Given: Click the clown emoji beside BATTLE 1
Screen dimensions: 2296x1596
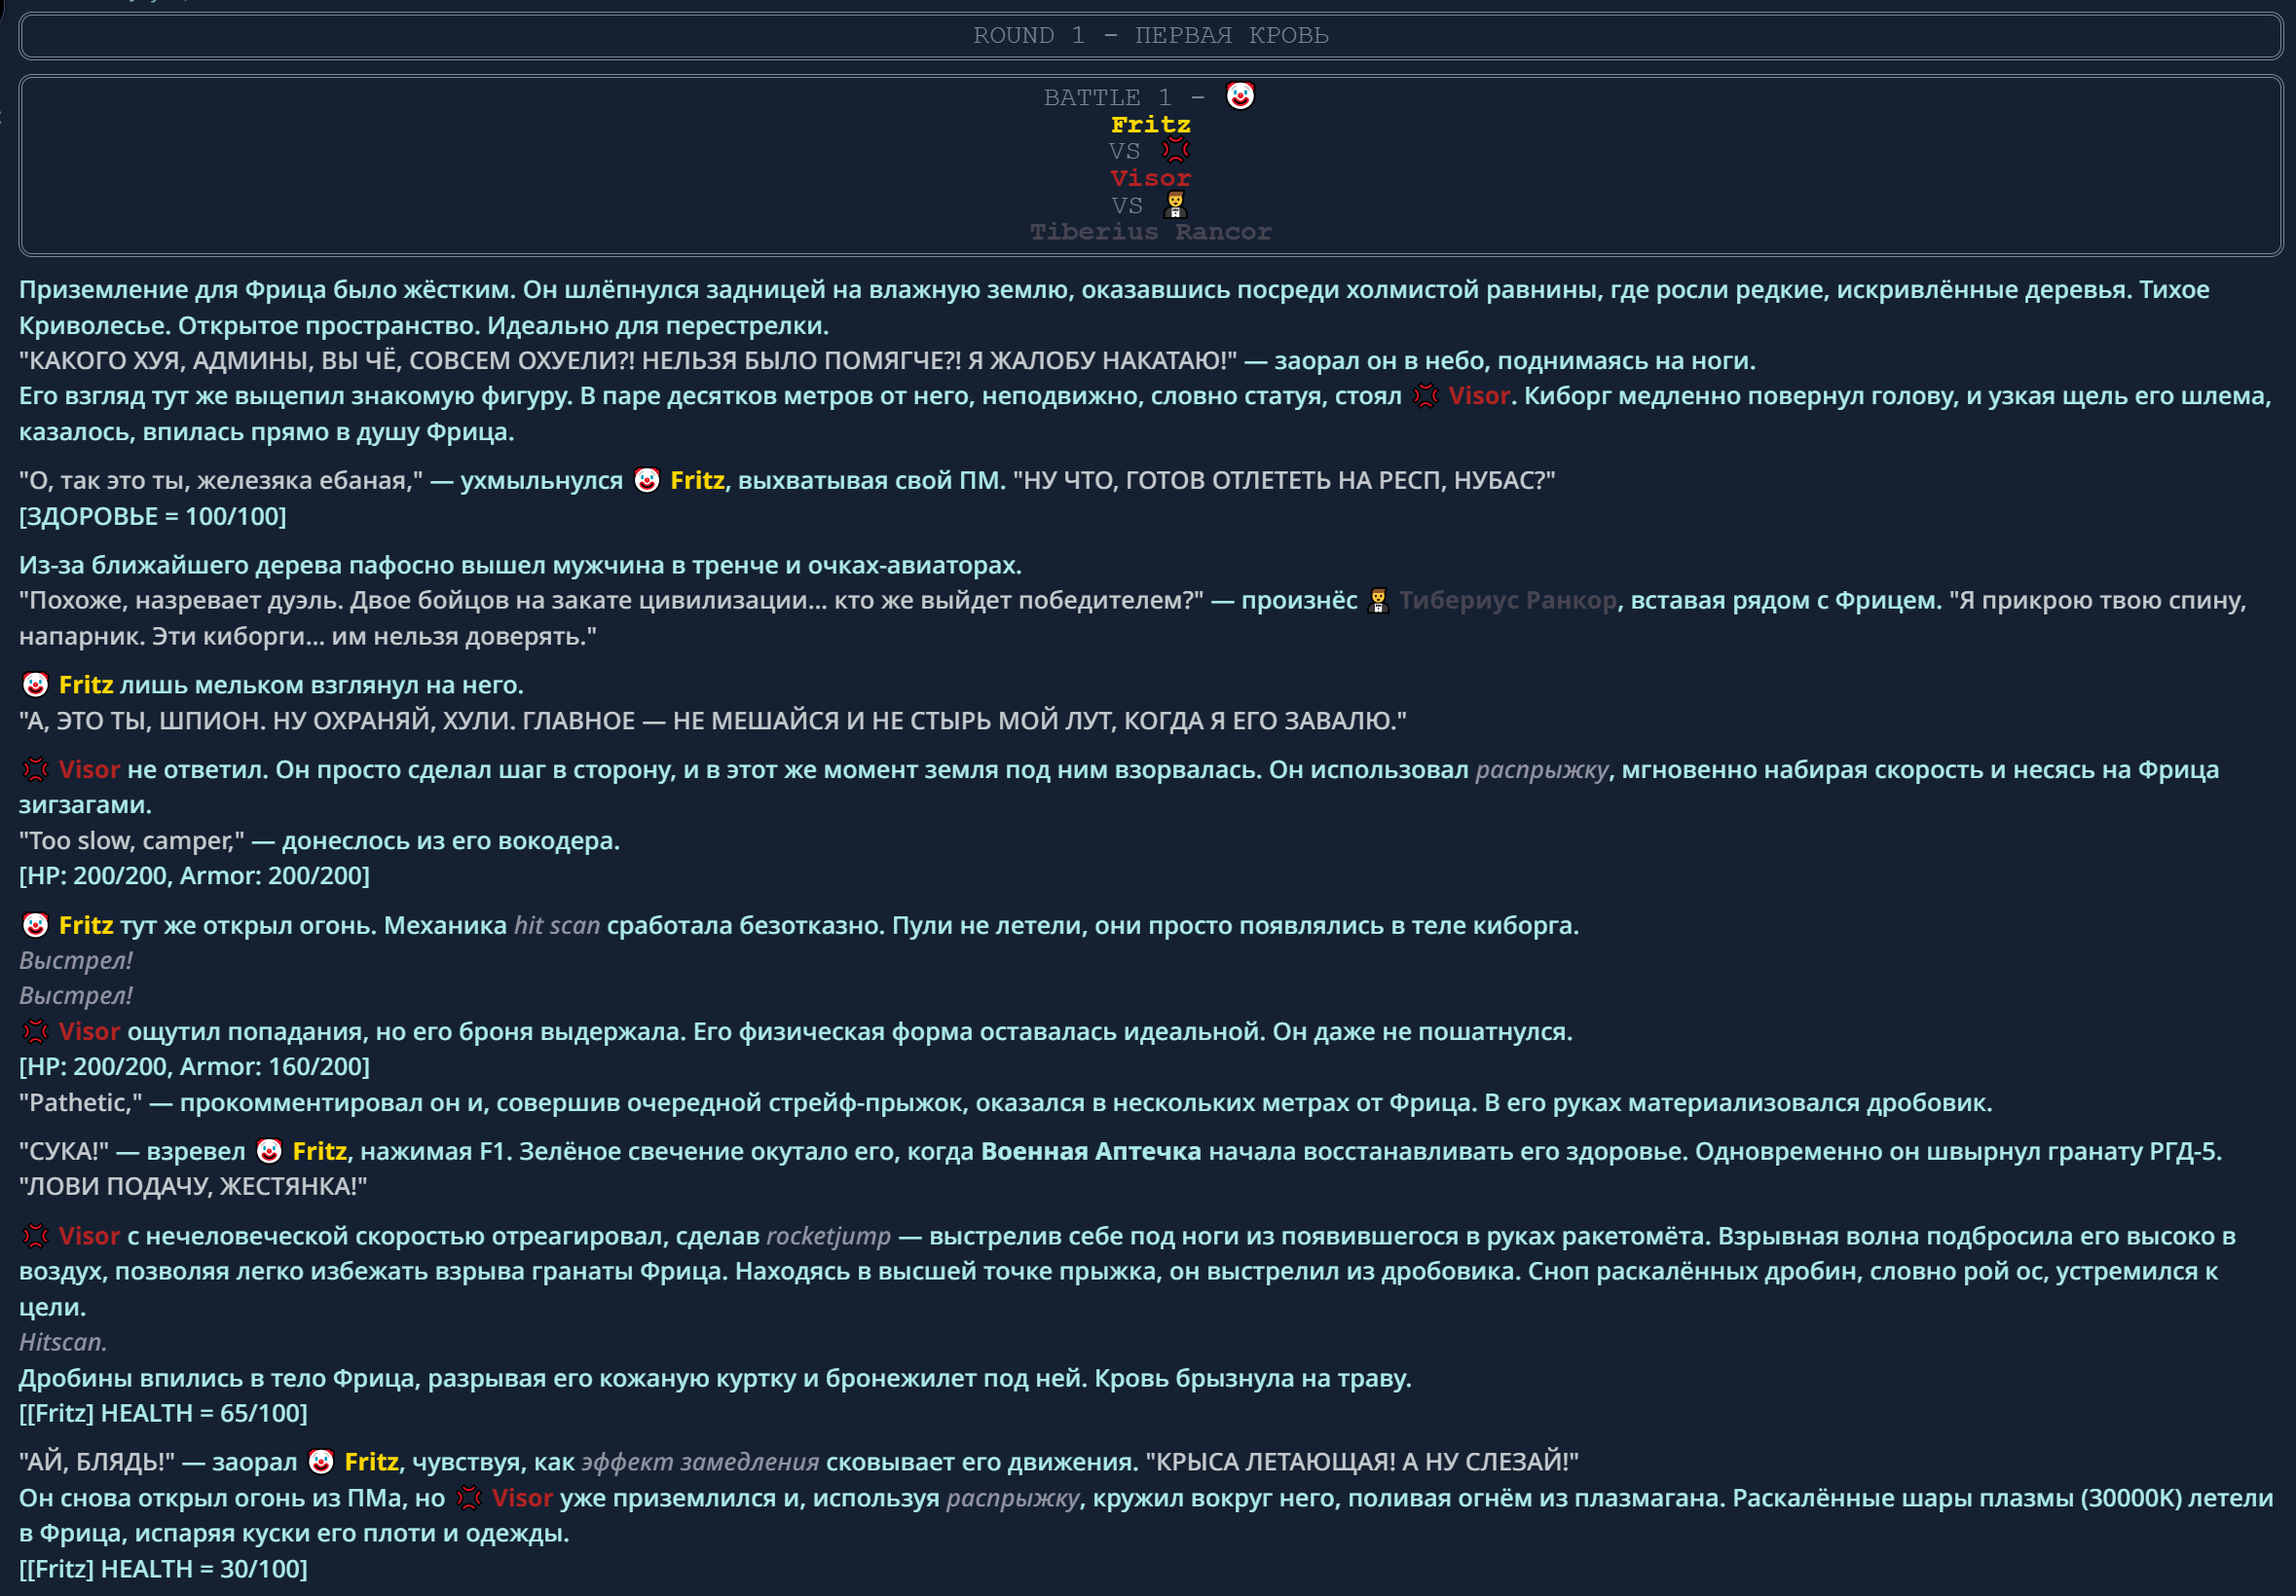Looking at the screenshot, I should pyautogui.click(x=1239, y=96).
